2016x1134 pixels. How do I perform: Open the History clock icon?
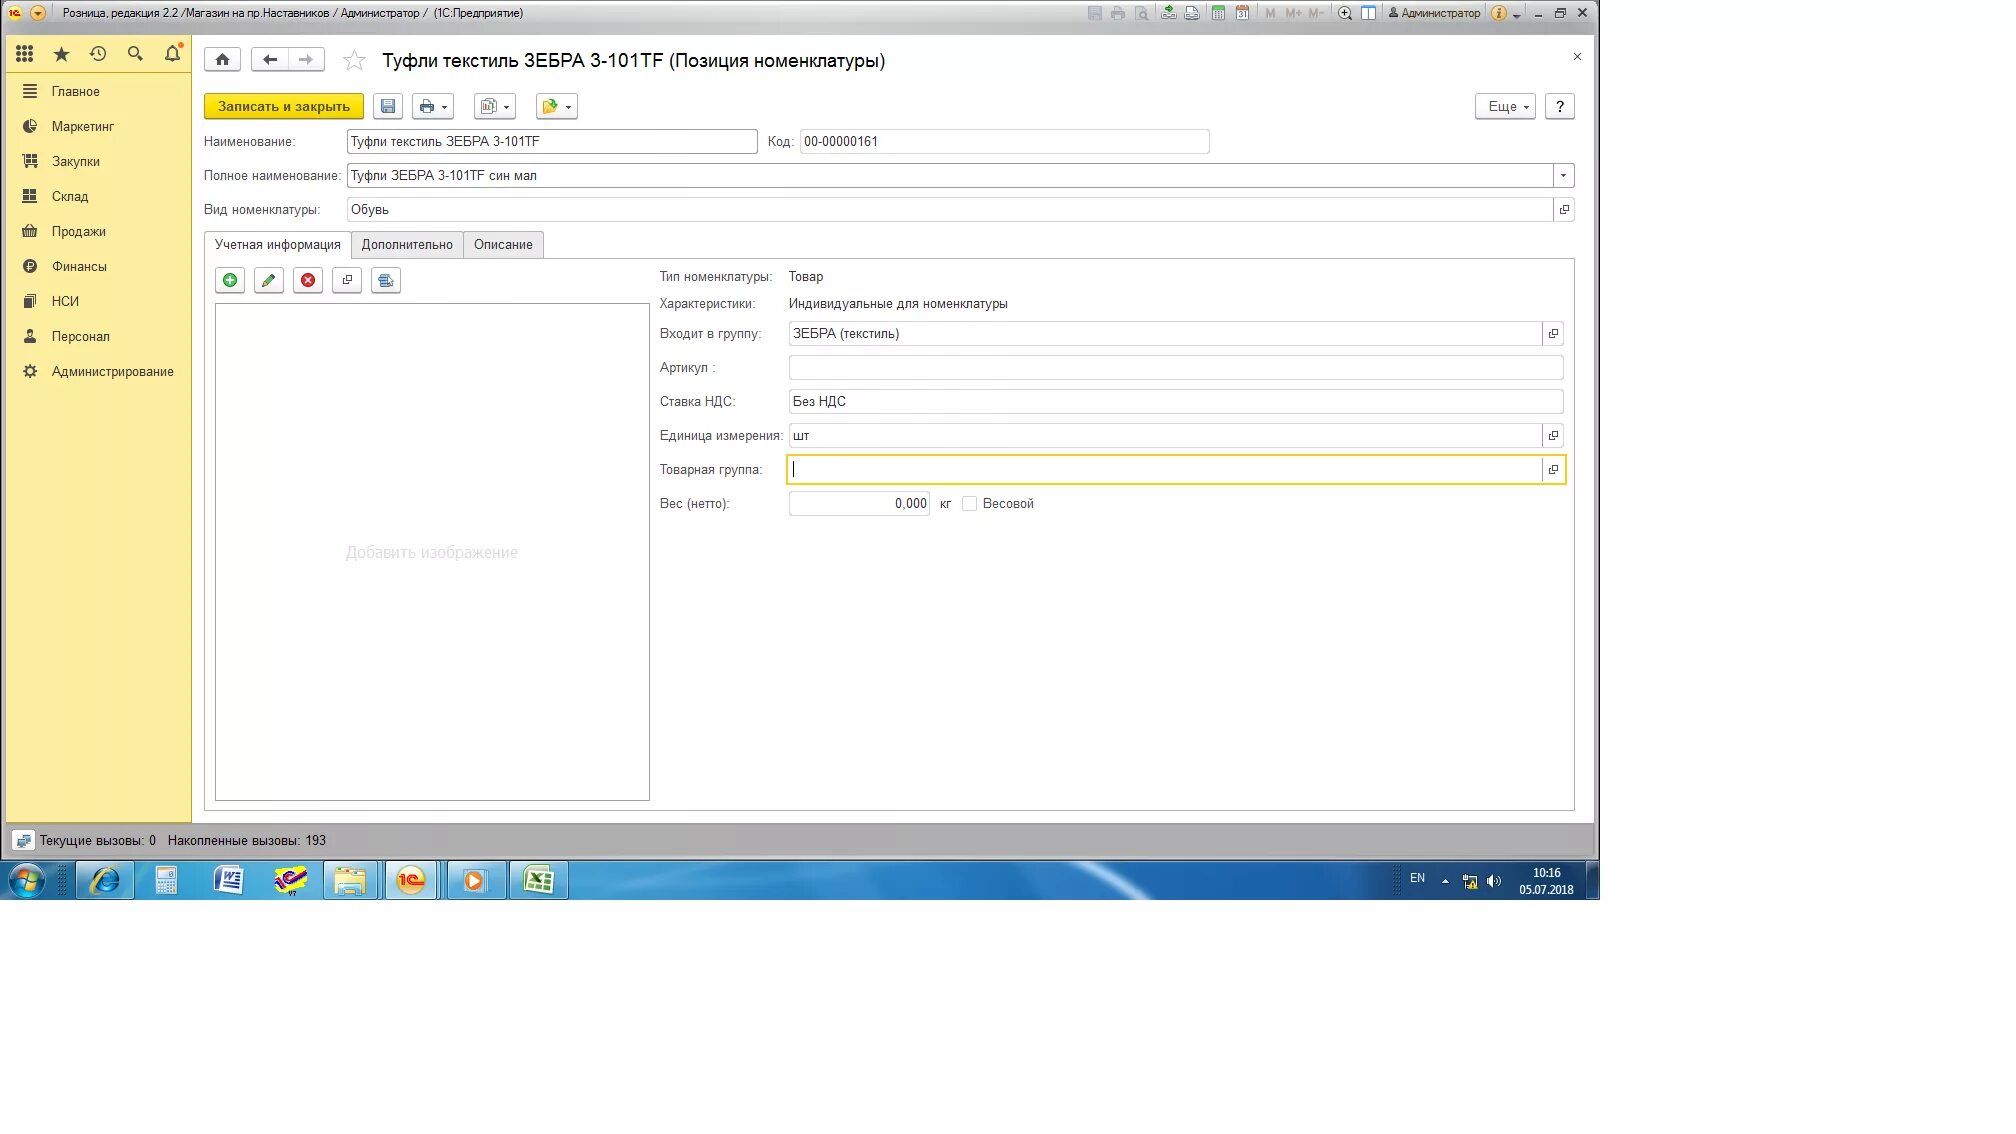pyautogui.click(x=98, y=54)
